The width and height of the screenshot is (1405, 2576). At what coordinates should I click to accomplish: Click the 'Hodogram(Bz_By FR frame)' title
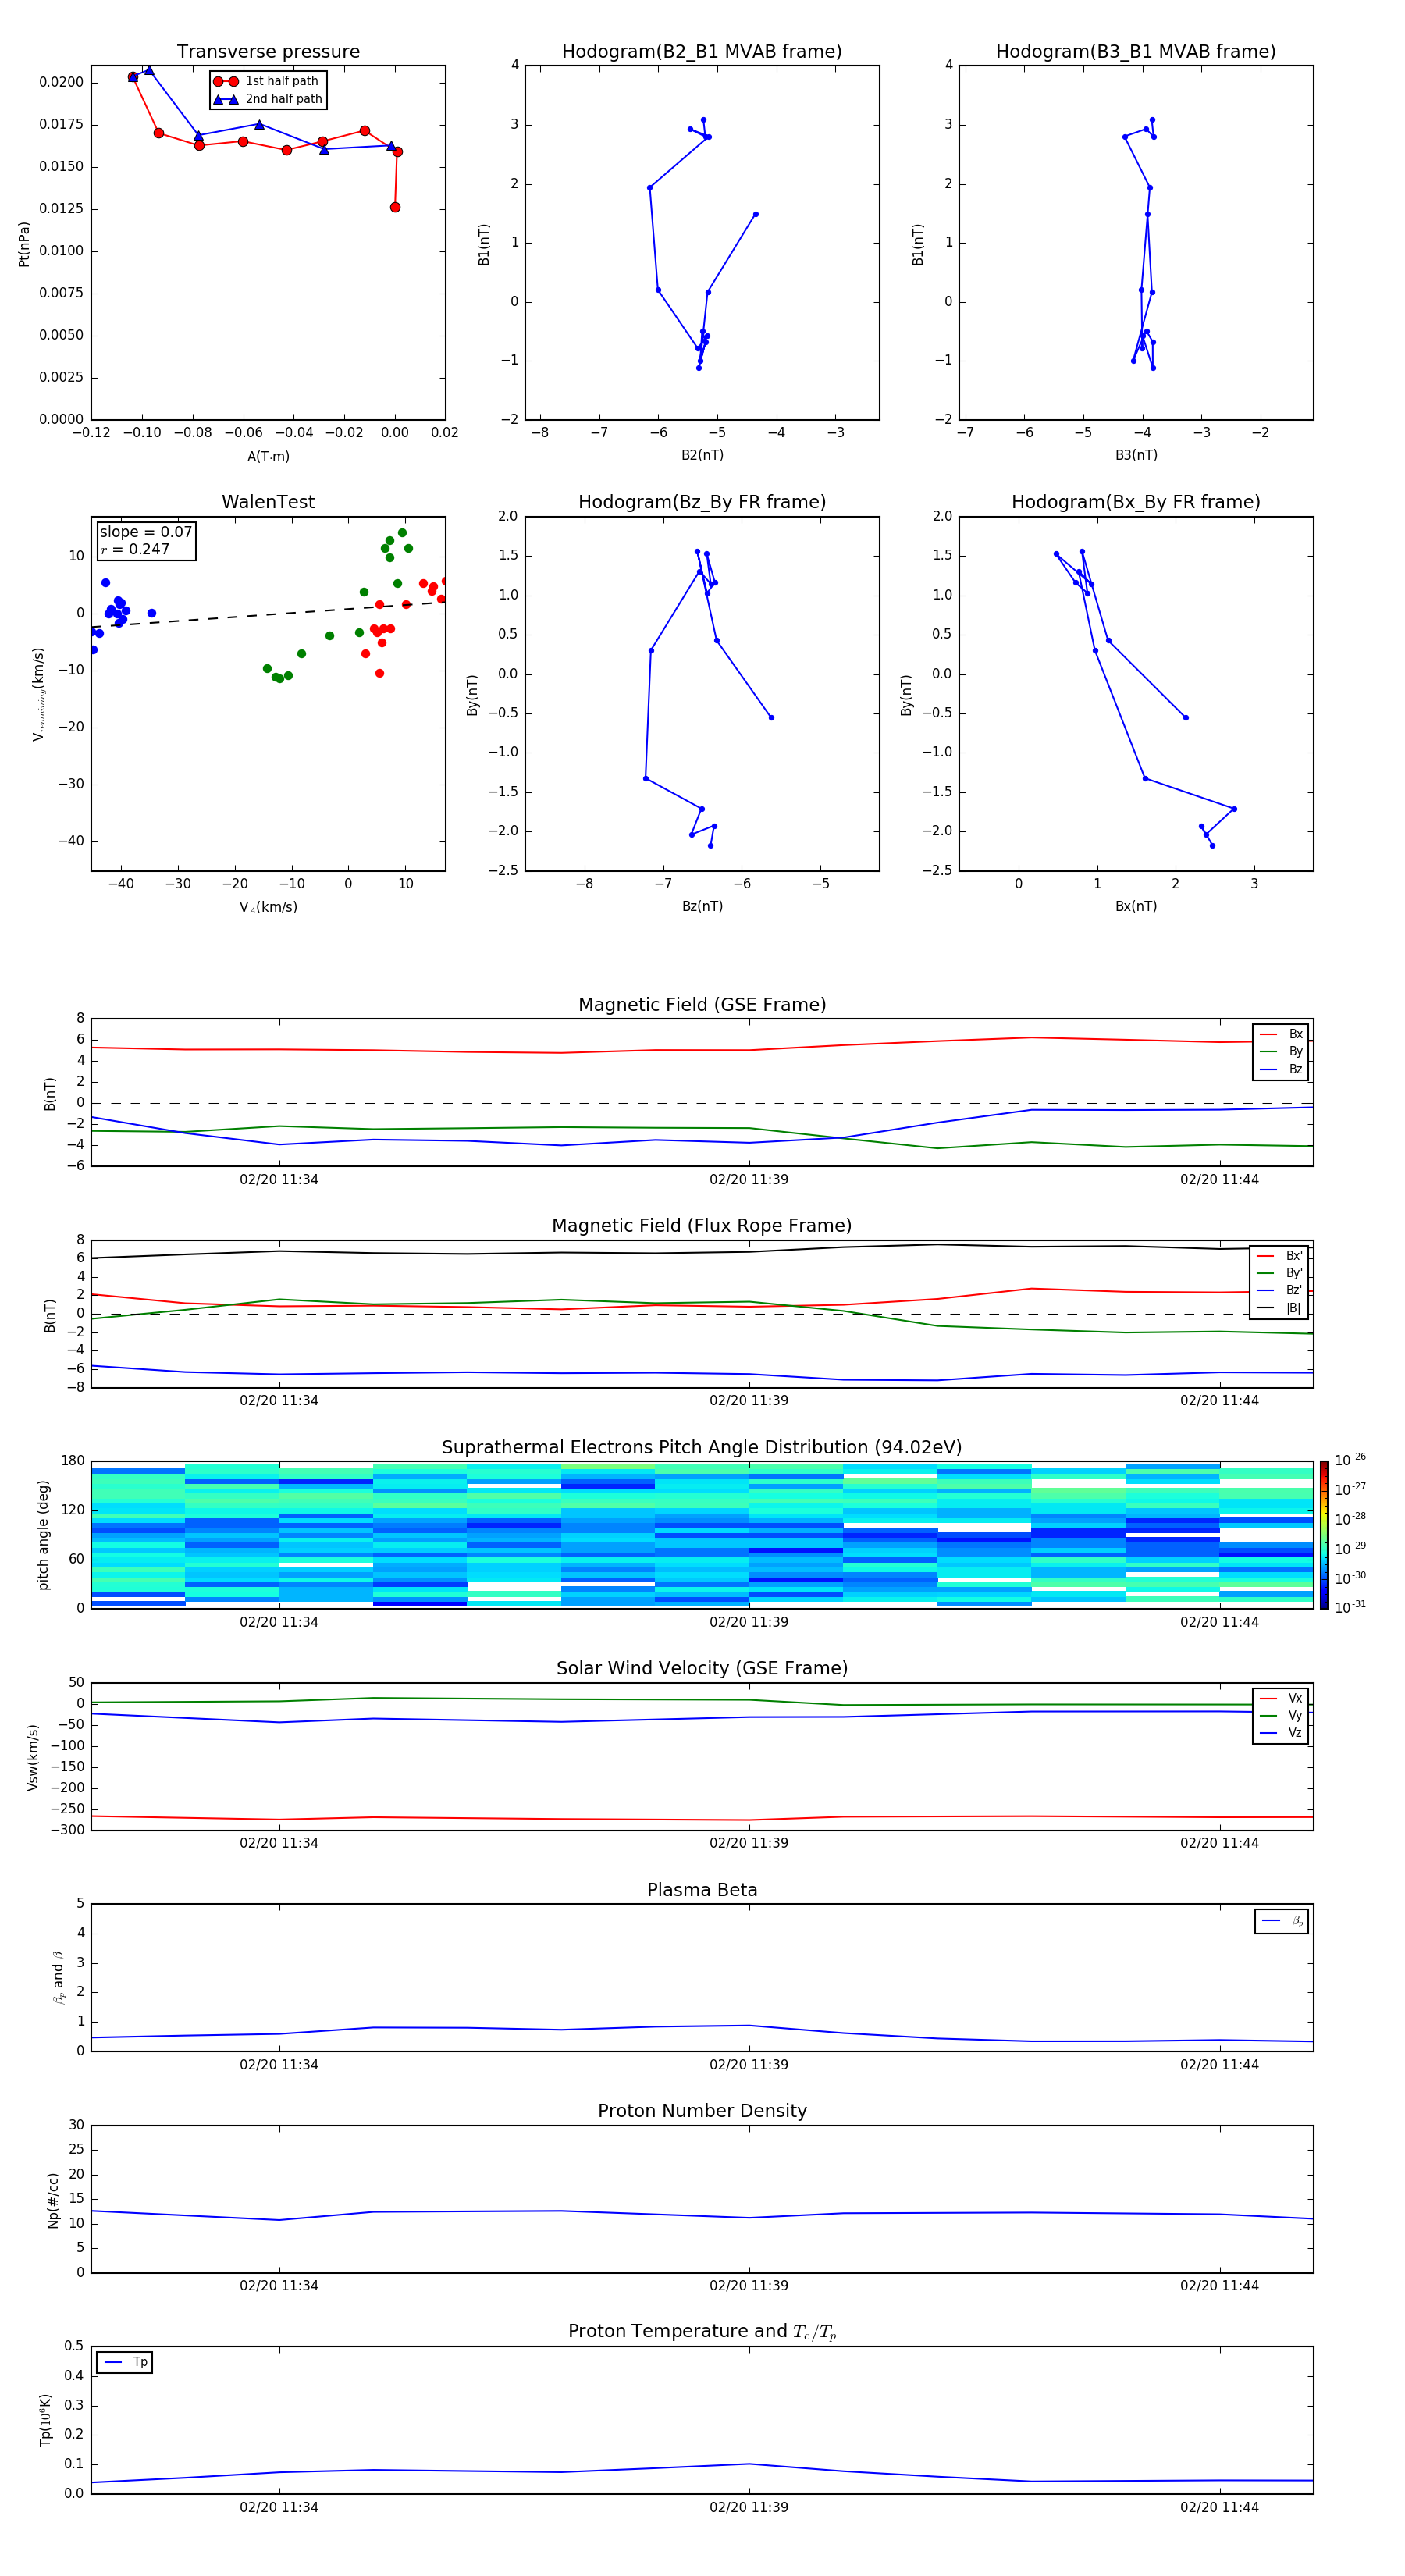pos(702,502)
